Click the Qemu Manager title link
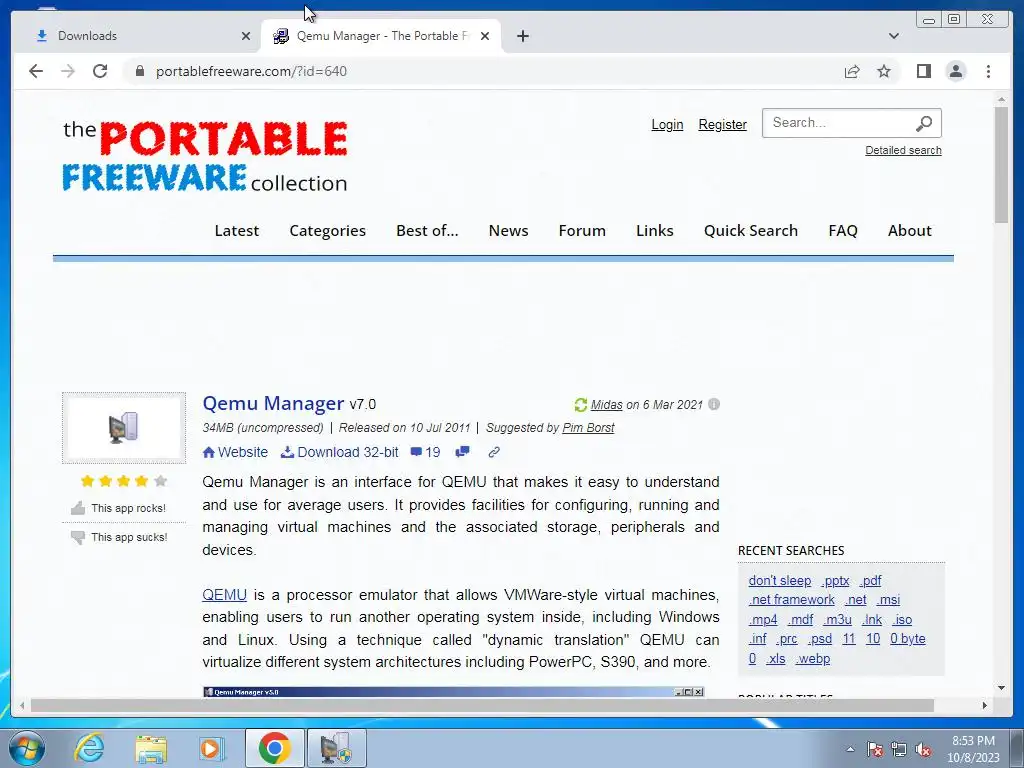 273,404
